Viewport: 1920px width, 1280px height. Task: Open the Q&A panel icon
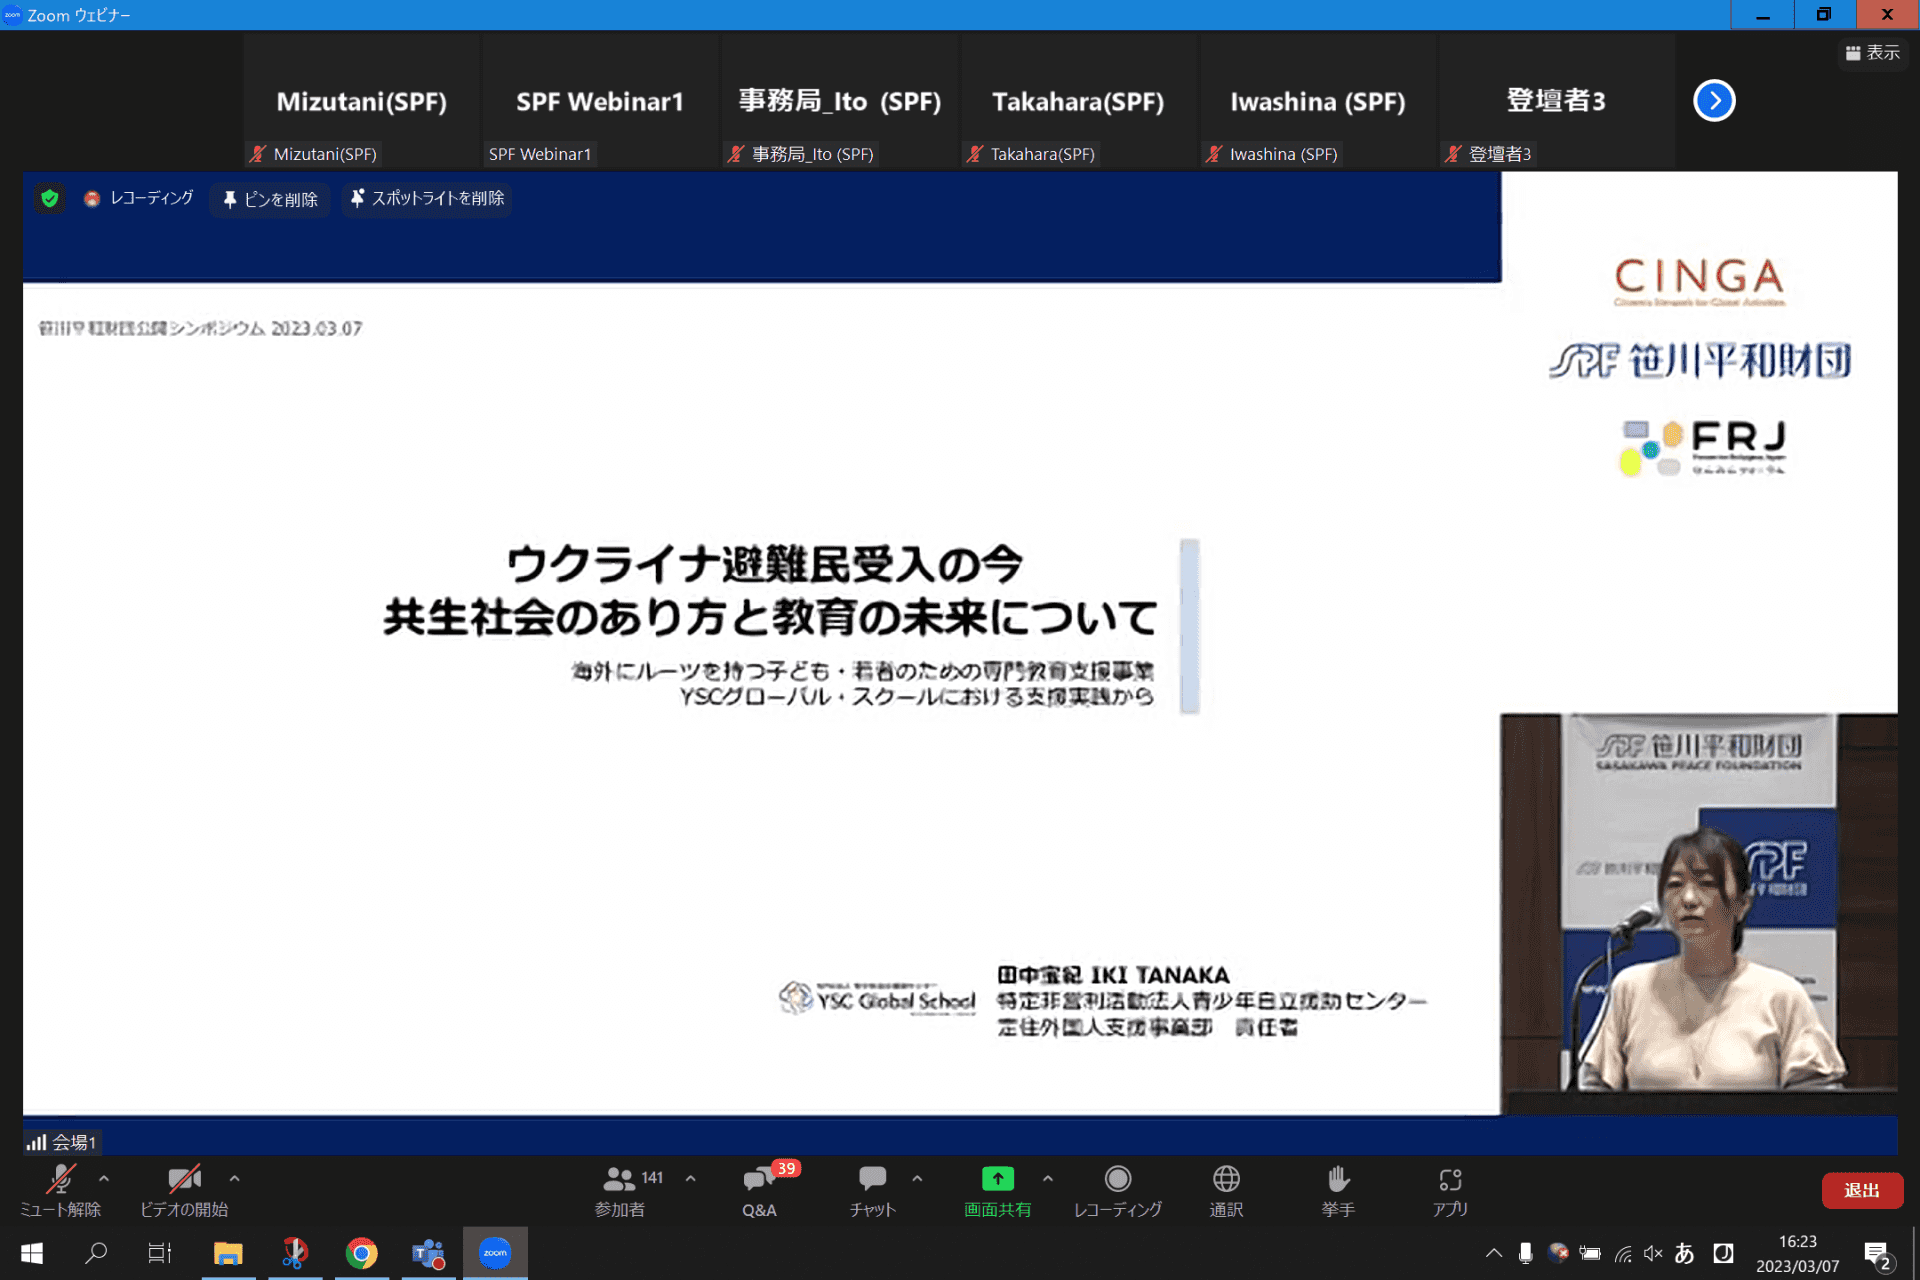(x=760, y=1181)
